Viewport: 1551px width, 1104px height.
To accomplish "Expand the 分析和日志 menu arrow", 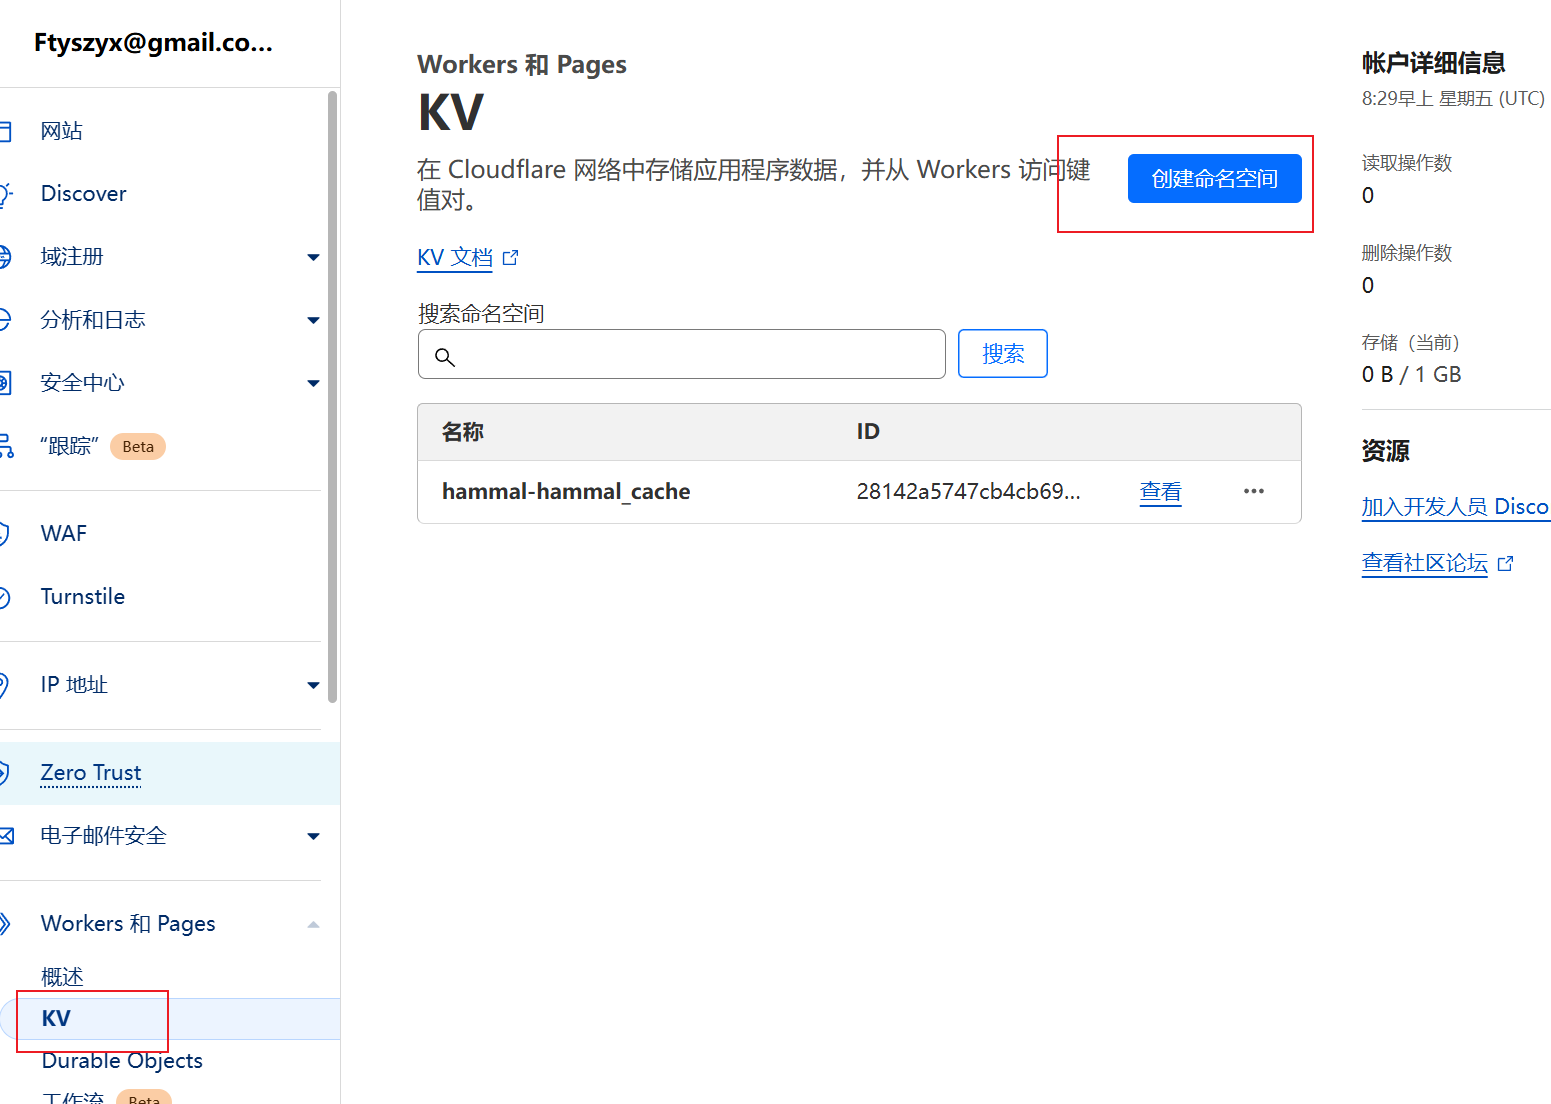I will 313,321.
